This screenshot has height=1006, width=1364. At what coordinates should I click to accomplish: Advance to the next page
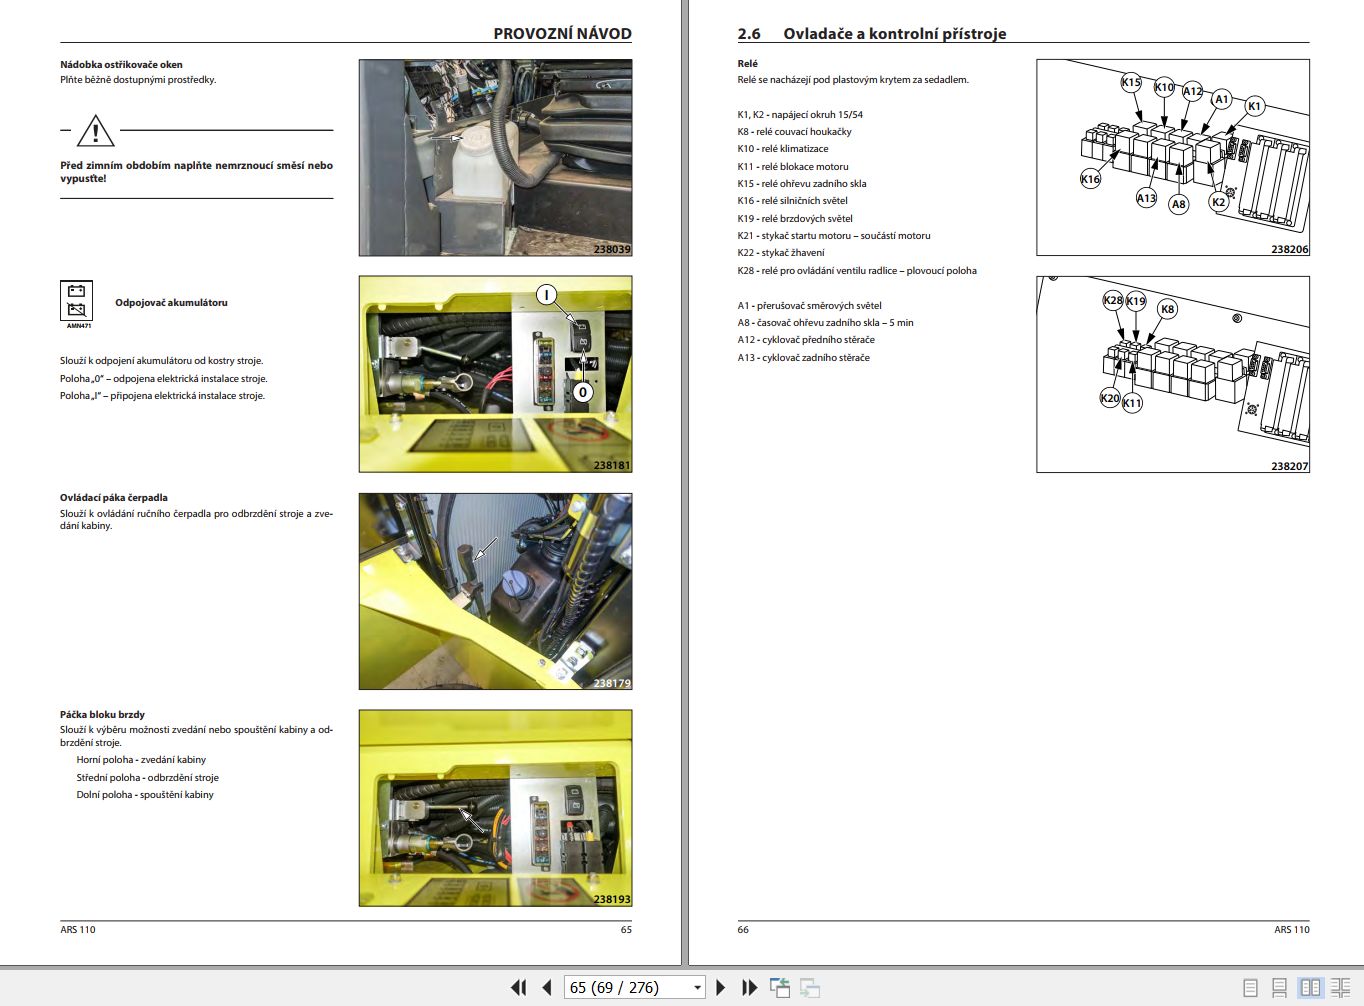coord(720,987)
